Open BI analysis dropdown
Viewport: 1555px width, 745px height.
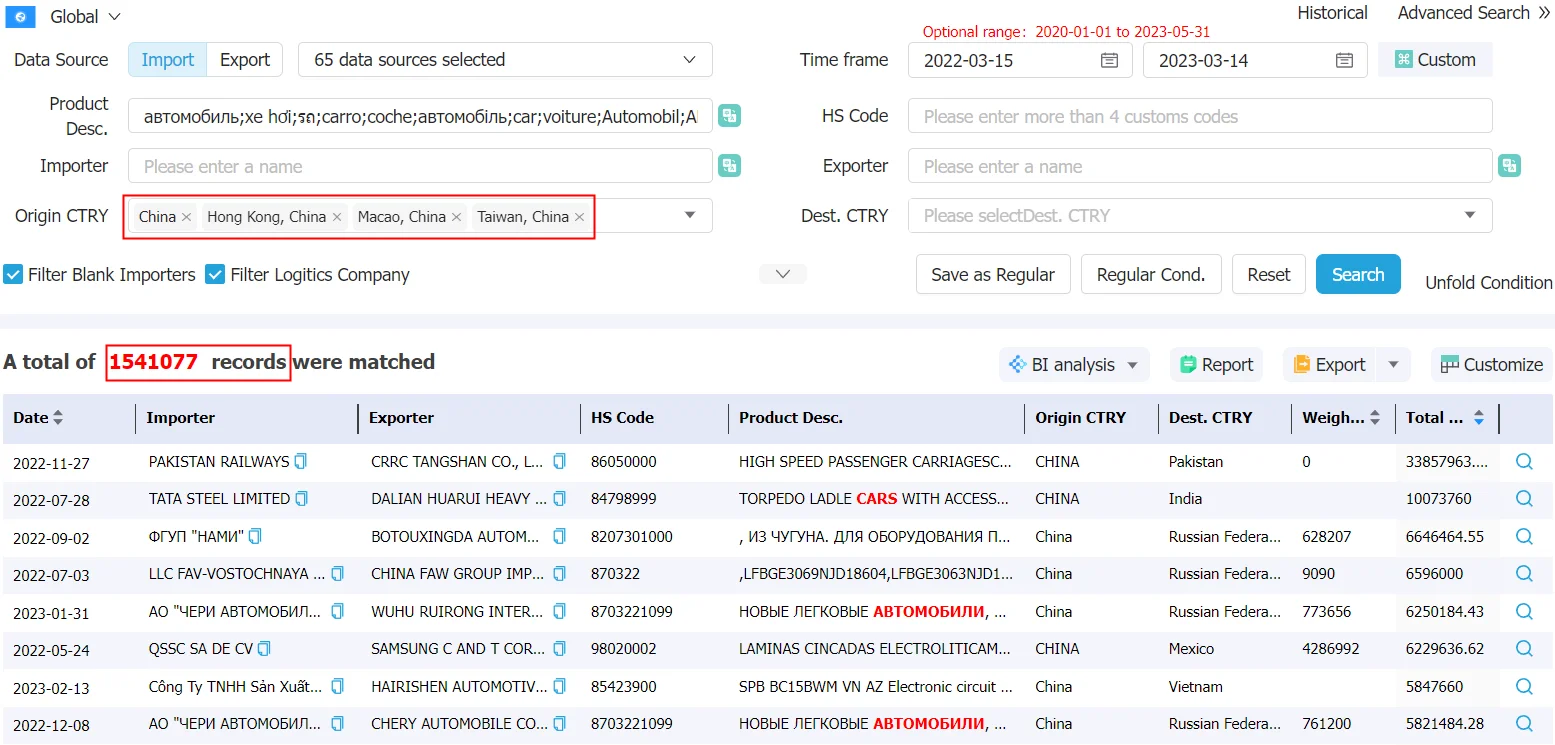1074,365
